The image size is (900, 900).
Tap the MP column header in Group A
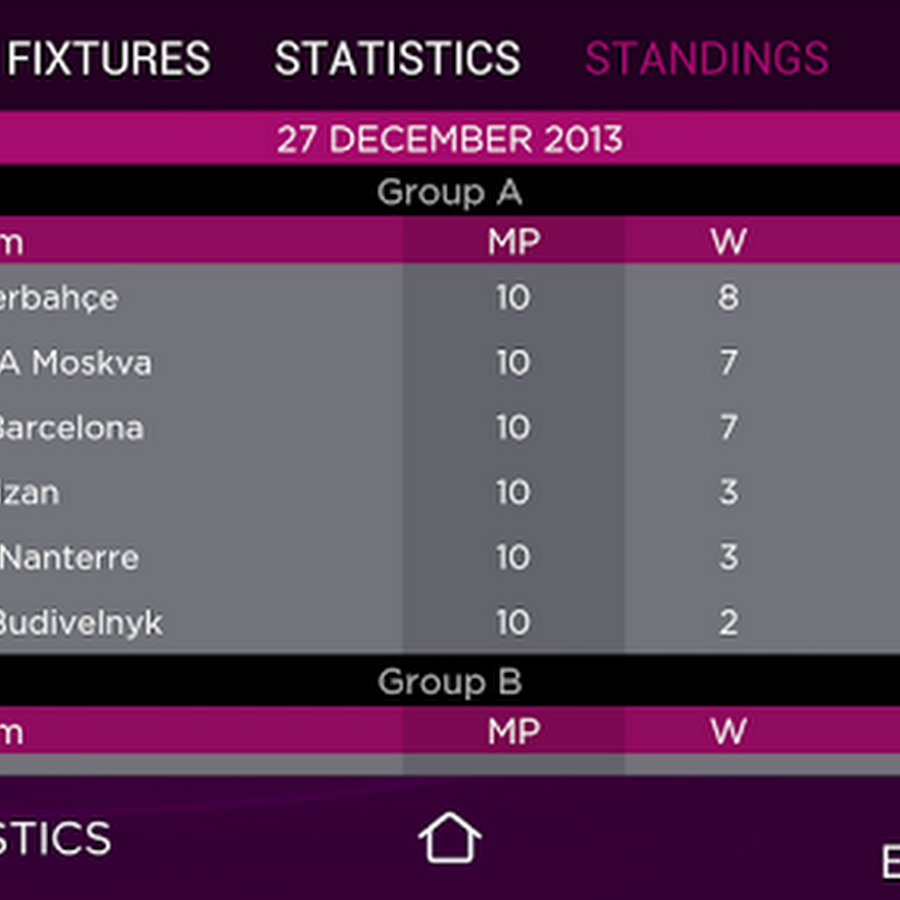tap(514, 241)
